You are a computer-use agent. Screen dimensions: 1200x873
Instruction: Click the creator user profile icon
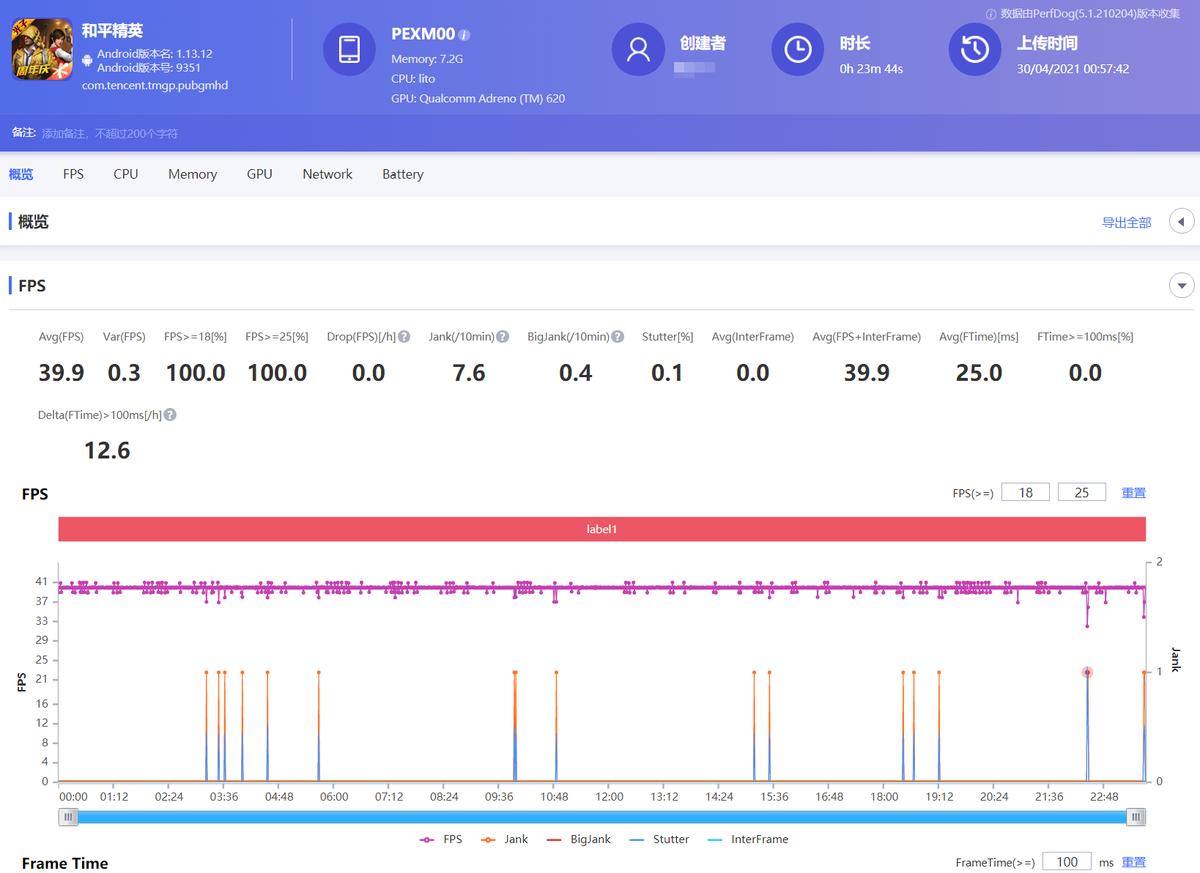point(638,49)
